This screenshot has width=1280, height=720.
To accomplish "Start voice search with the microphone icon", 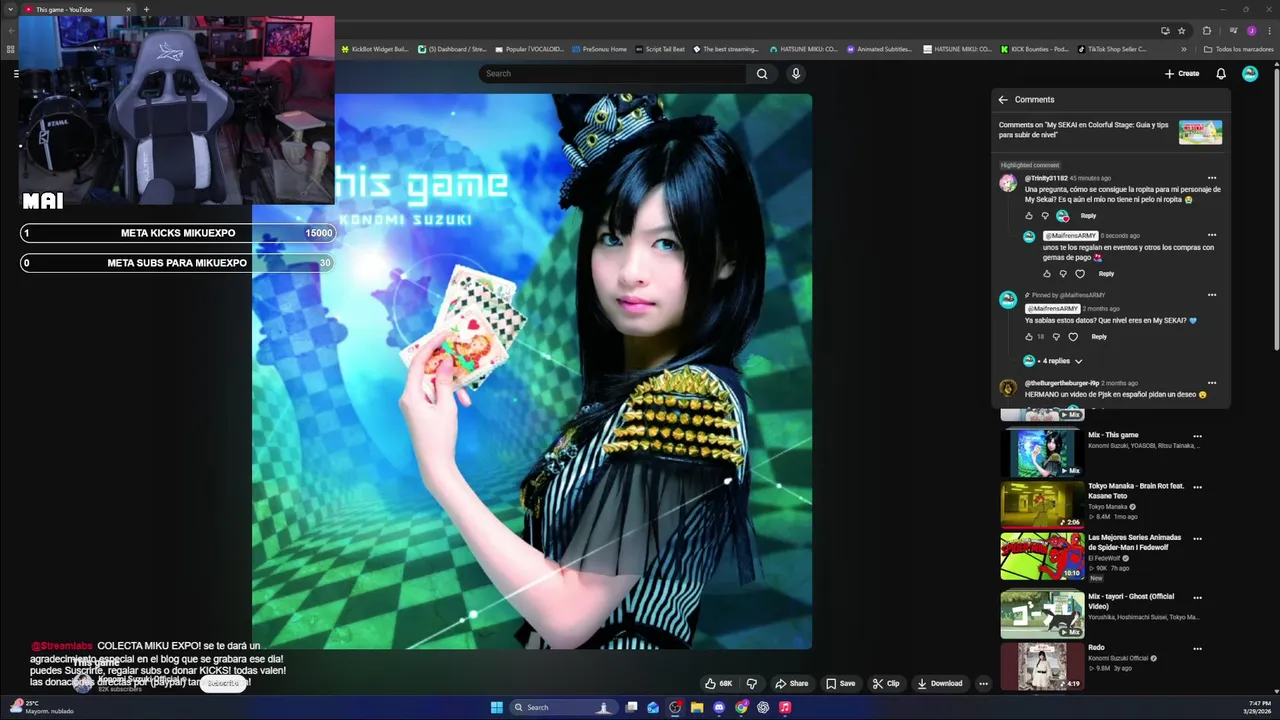I will pos(796,73).
